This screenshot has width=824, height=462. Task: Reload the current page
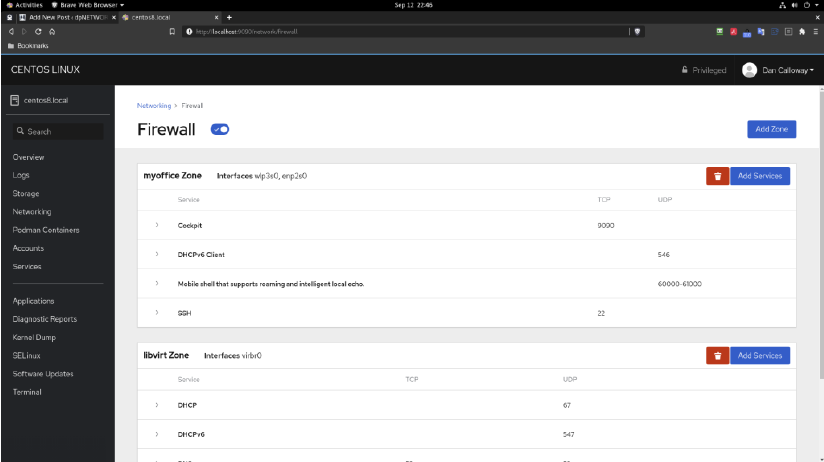click(x=38, y=32)
